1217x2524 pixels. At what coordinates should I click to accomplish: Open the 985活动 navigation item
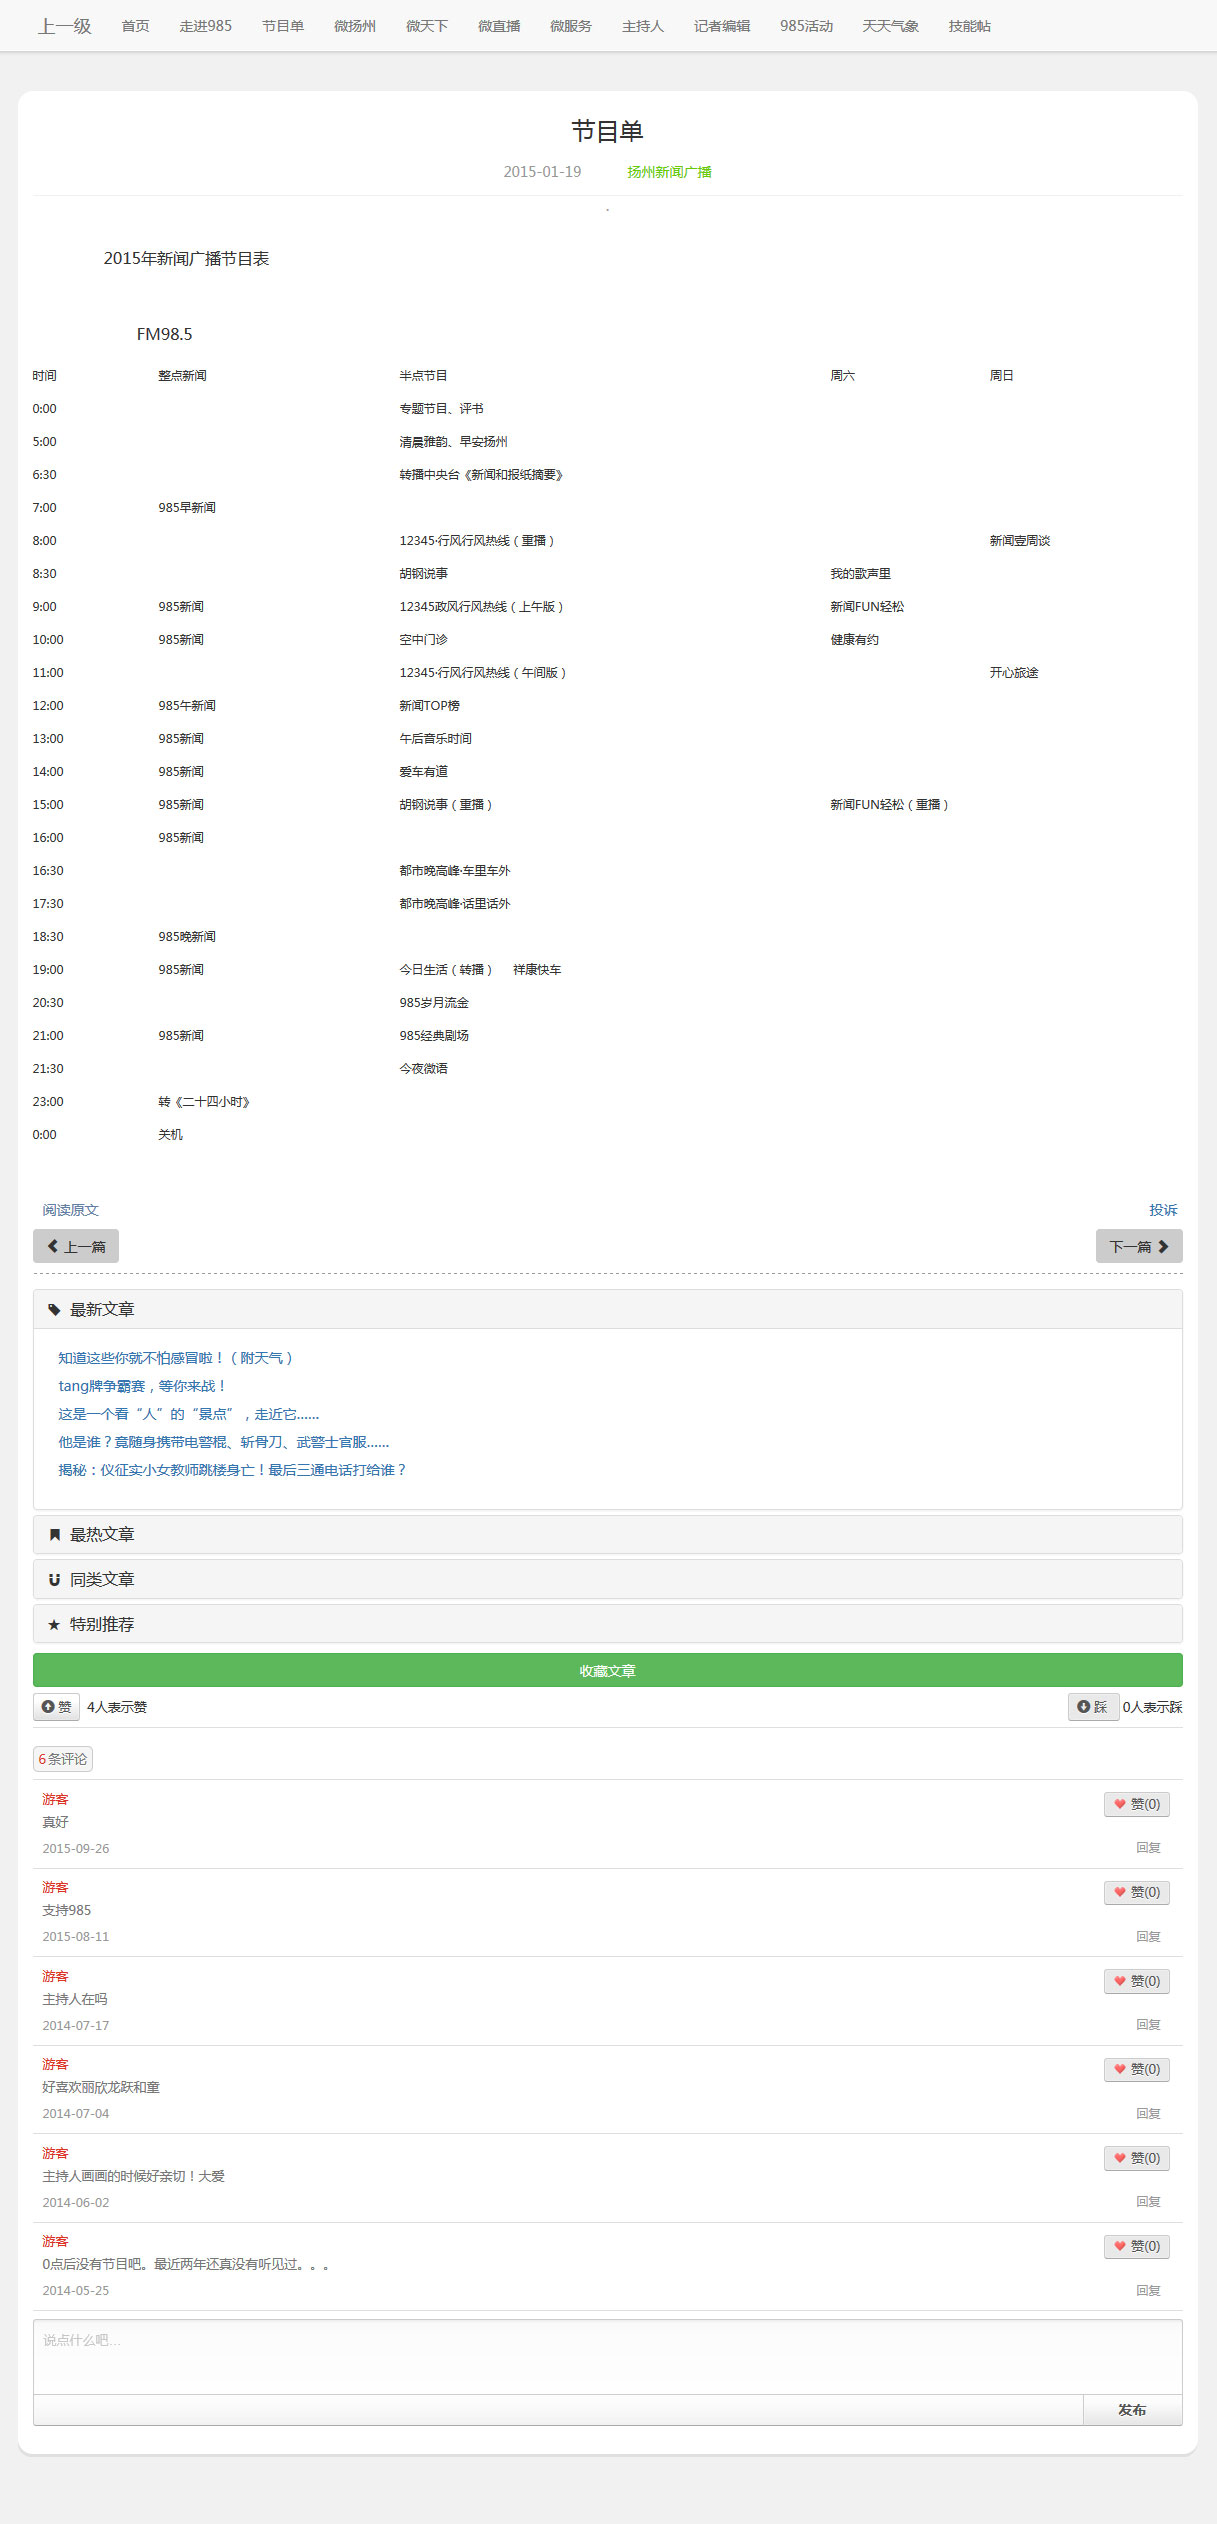[x=807, y=26]
